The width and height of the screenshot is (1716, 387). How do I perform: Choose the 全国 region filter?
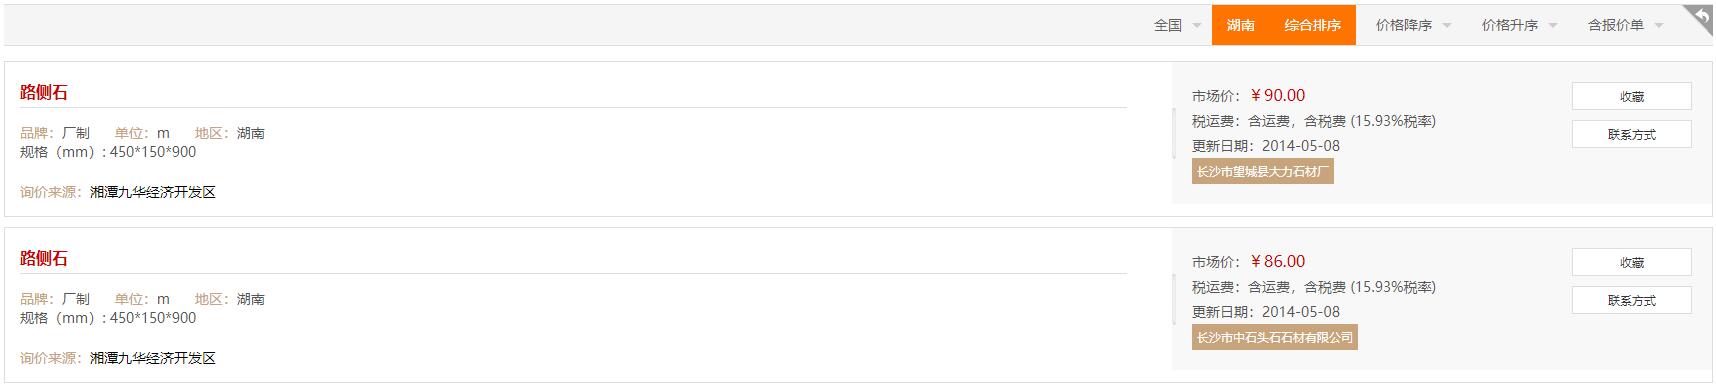pyautogui.click(x=1168, y=25)
